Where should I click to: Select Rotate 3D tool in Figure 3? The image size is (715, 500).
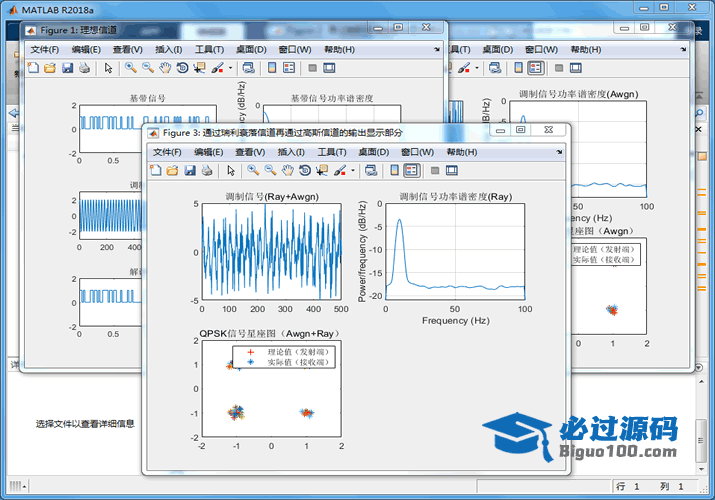pyautogui.click(x=304, y=171)
